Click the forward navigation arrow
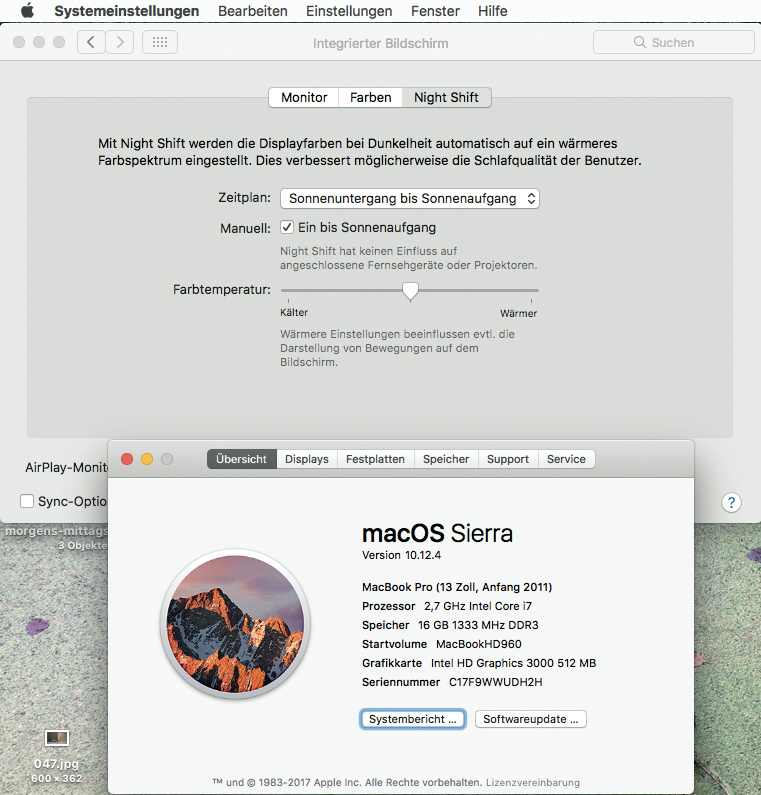This screenshot has width=761, height=795. click(x=120, y=42)
